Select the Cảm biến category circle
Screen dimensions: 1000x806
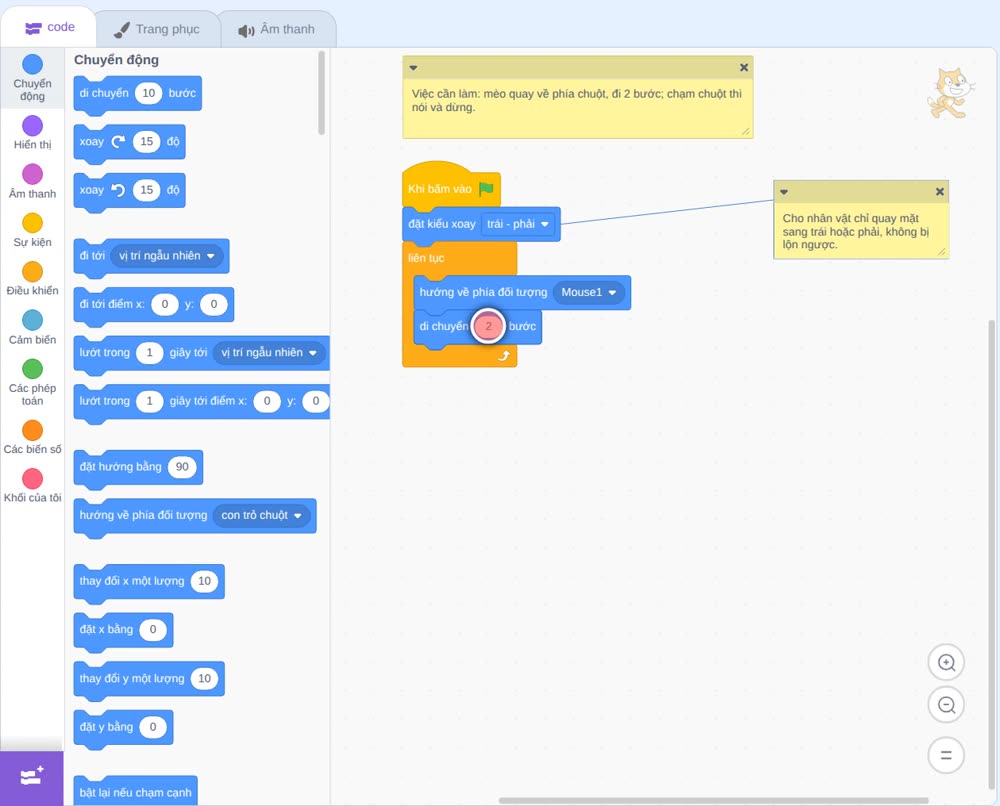tap(33, 320)
